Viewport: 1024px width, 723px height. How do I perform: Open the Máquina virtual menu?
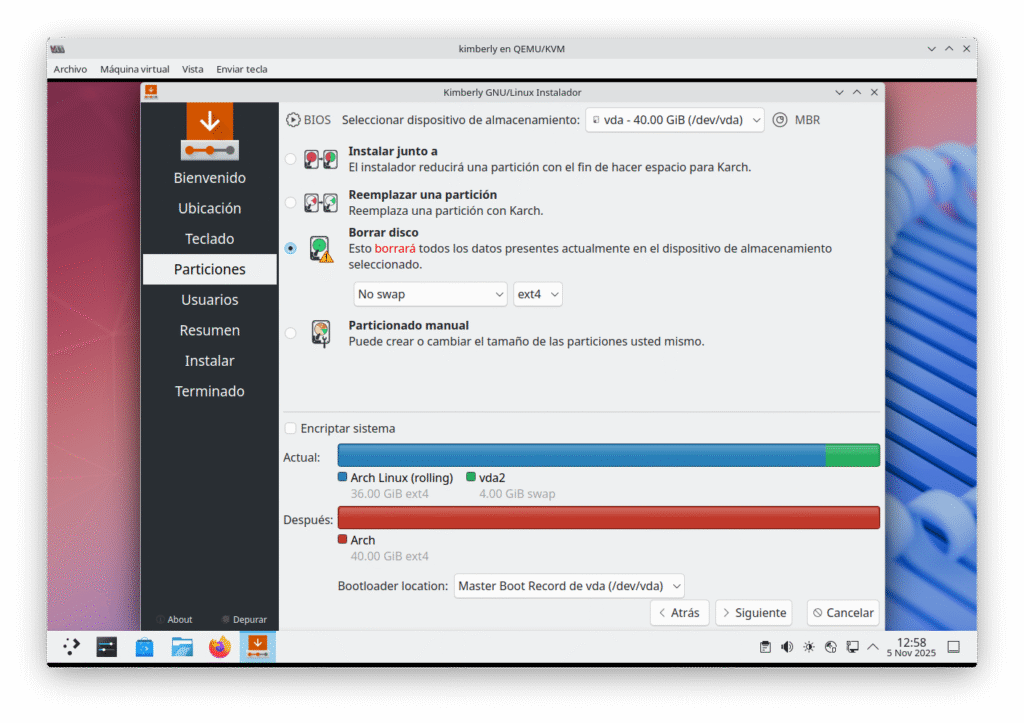(135, 69)
